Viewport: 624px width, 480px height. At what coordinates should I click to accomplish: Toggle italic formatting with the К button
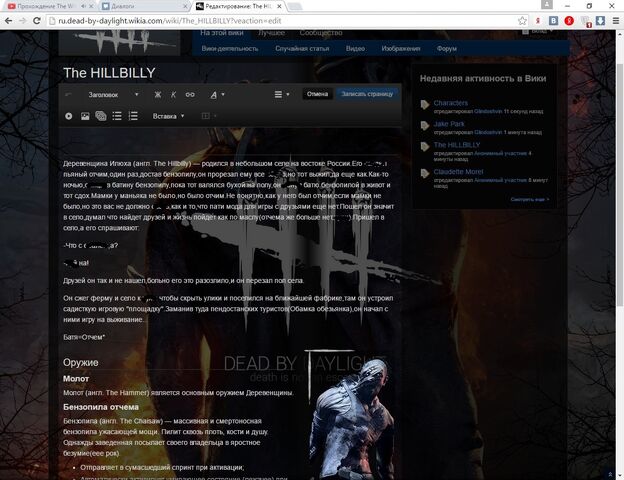click(173, 95)
